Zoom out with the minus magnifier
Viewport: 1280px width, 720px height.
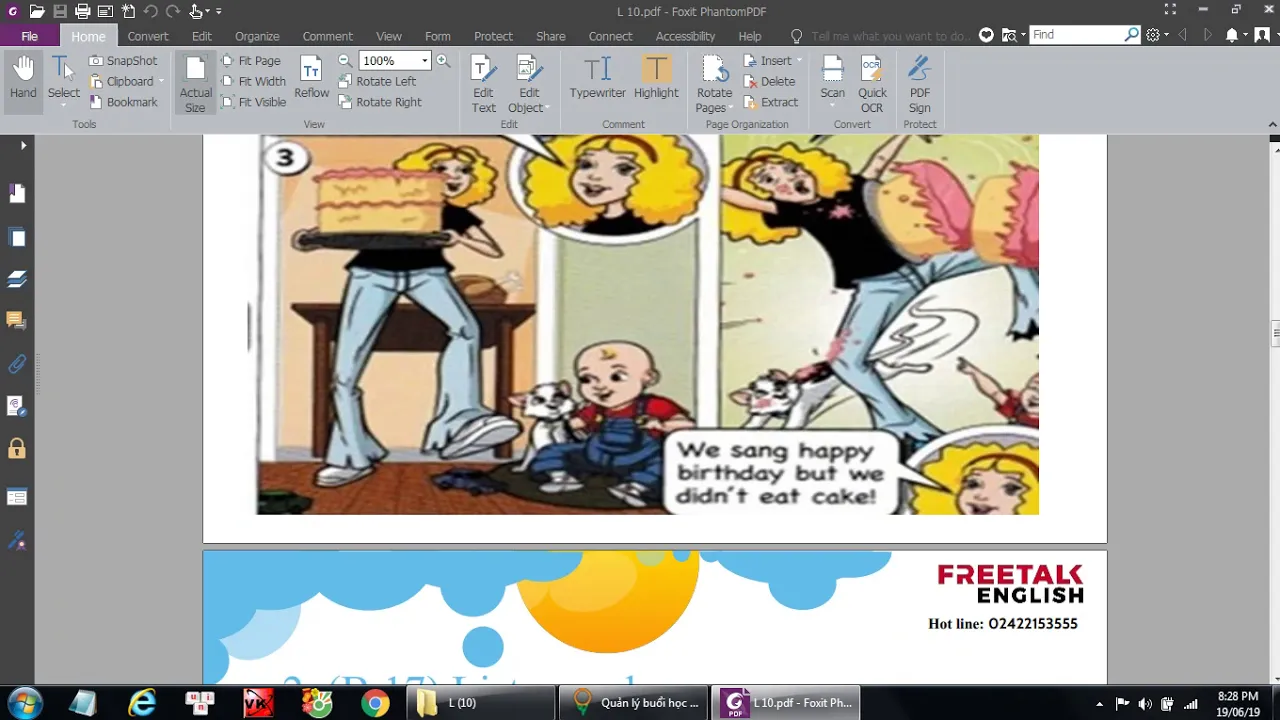point(344,61)
